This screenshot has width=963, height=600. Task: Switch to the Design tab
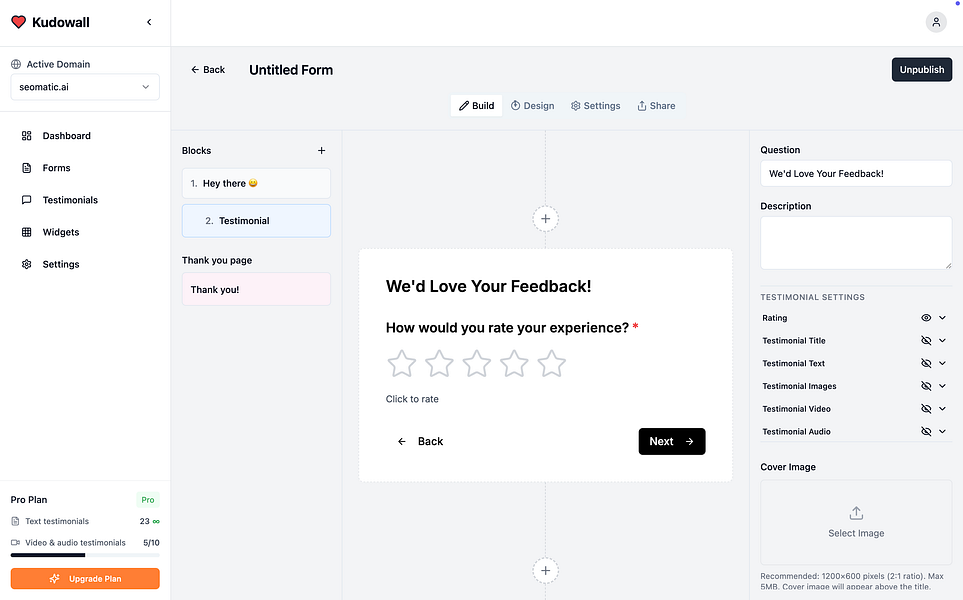coord(532,106)
